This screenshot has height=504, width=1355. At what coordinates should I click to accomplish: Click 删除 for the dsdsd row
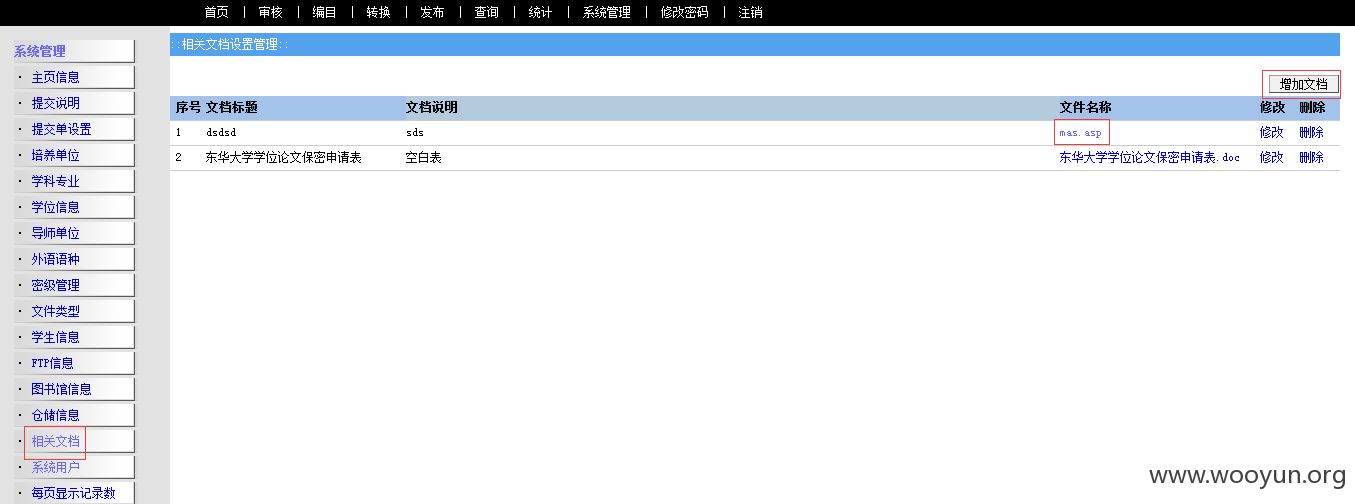point(1311,132)
